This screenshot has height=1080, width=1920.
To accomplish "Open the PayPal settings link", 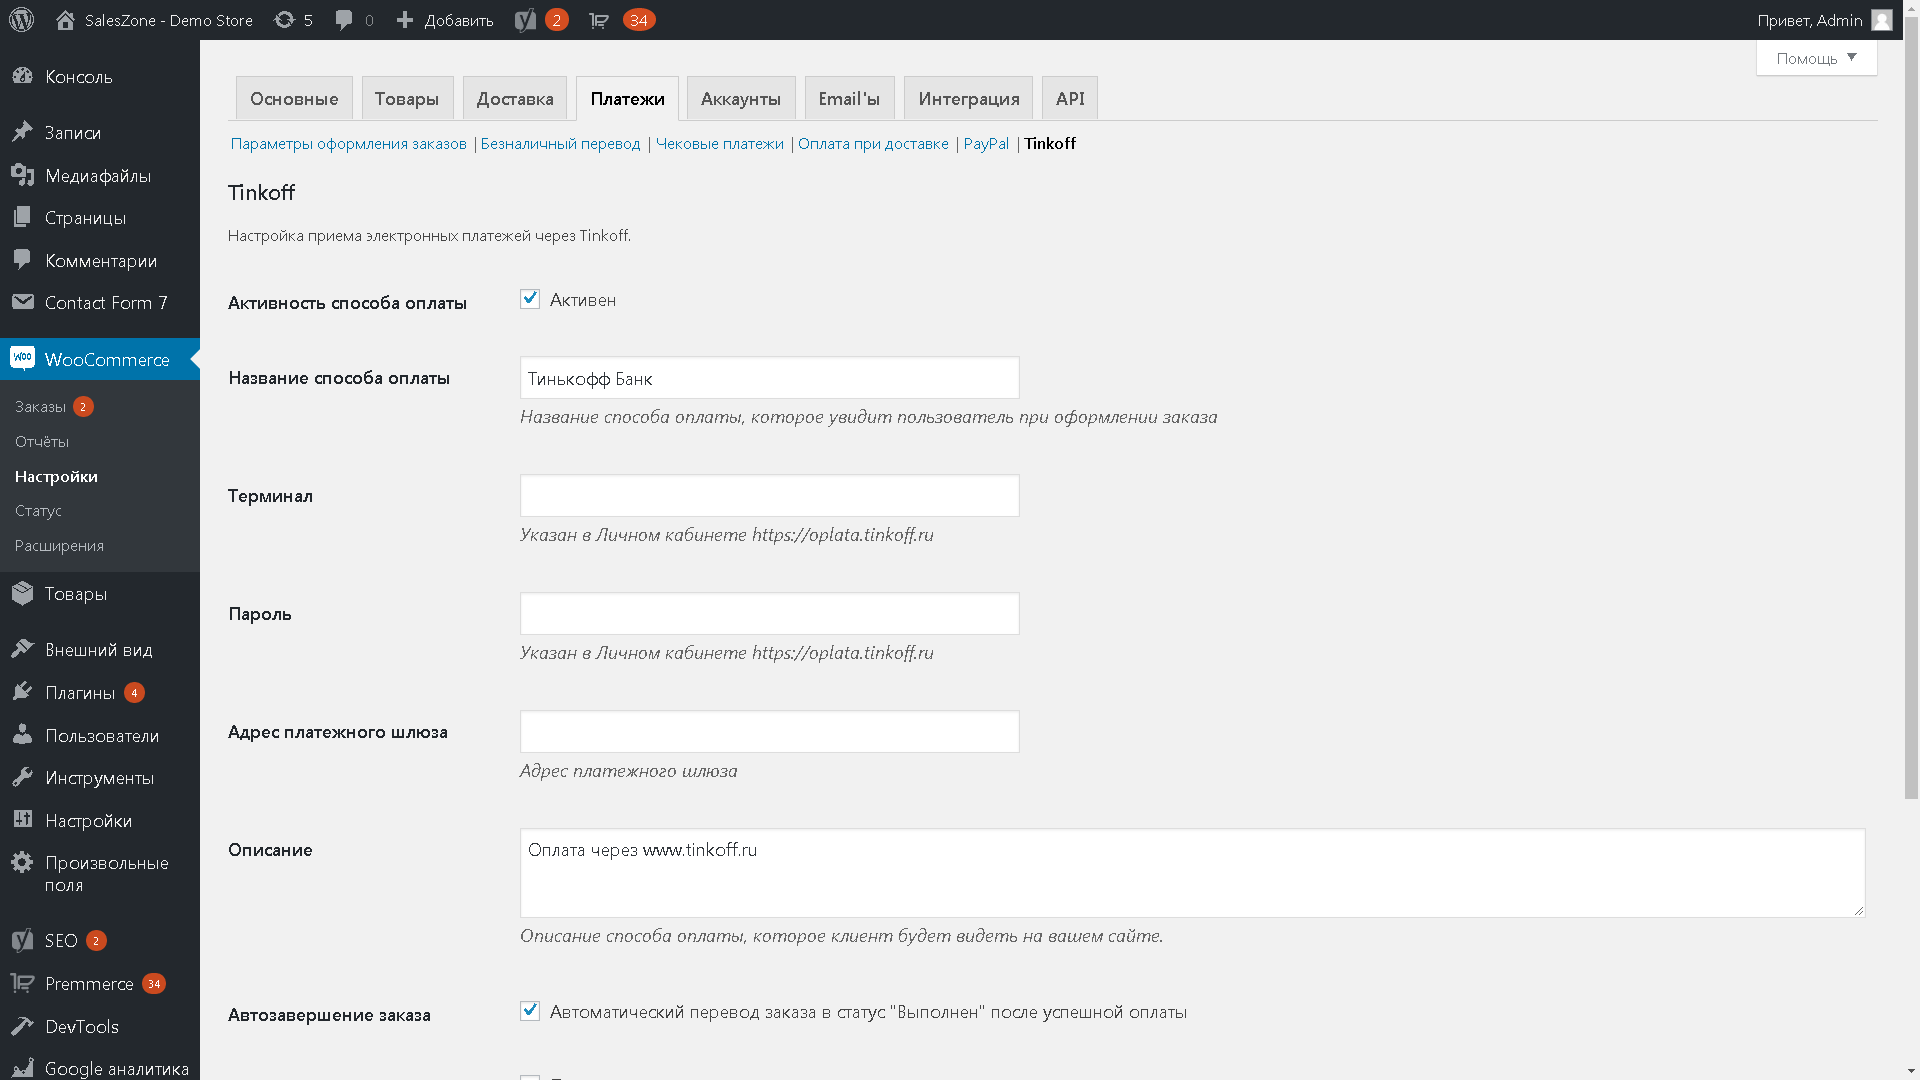I will point(986,143).
